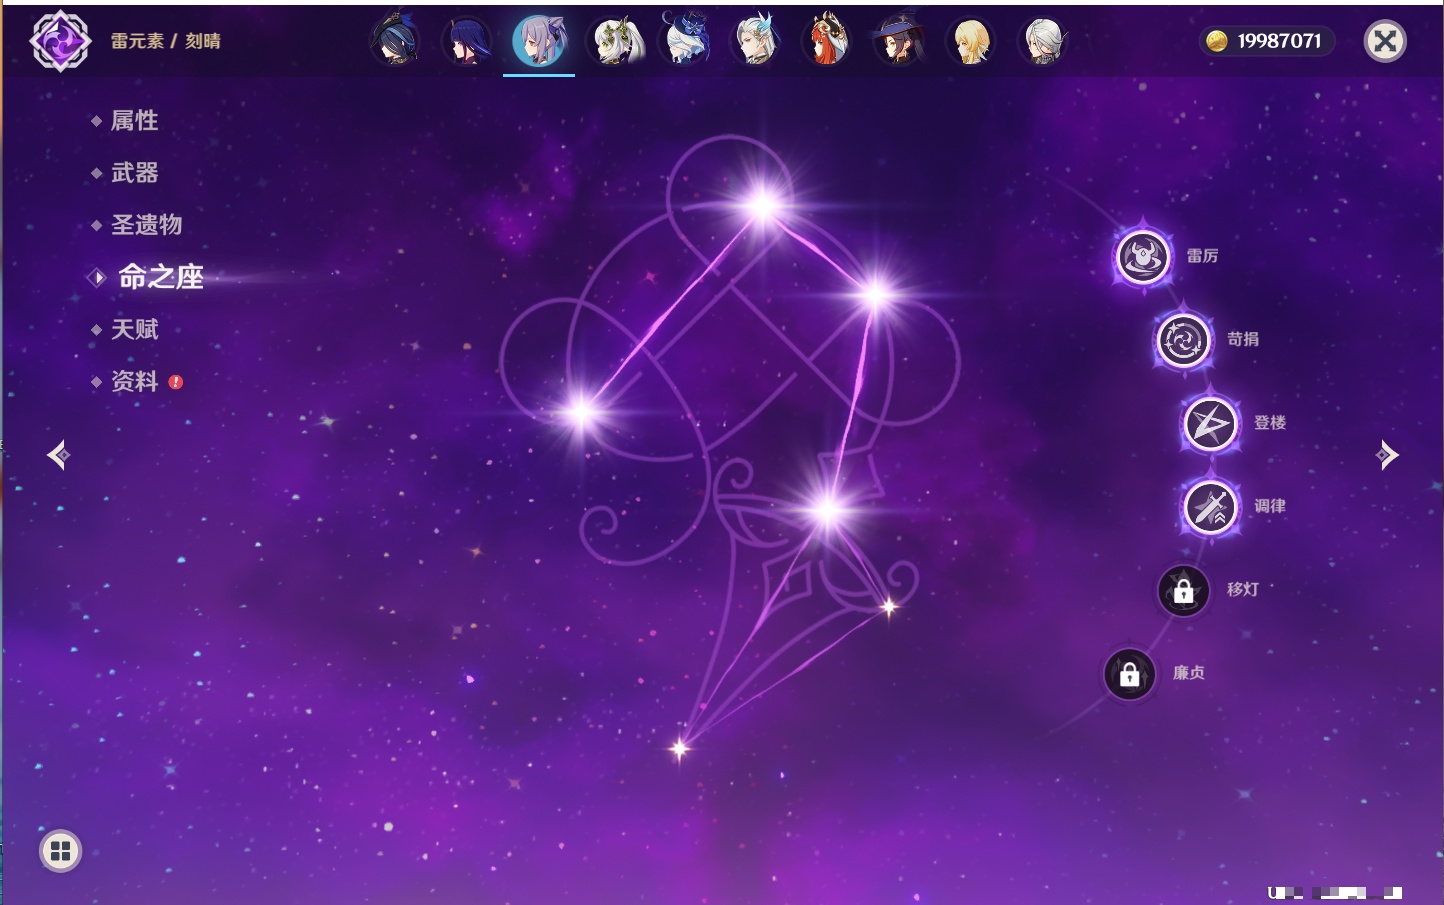Select the highlighted Keqing avatar

539,41
